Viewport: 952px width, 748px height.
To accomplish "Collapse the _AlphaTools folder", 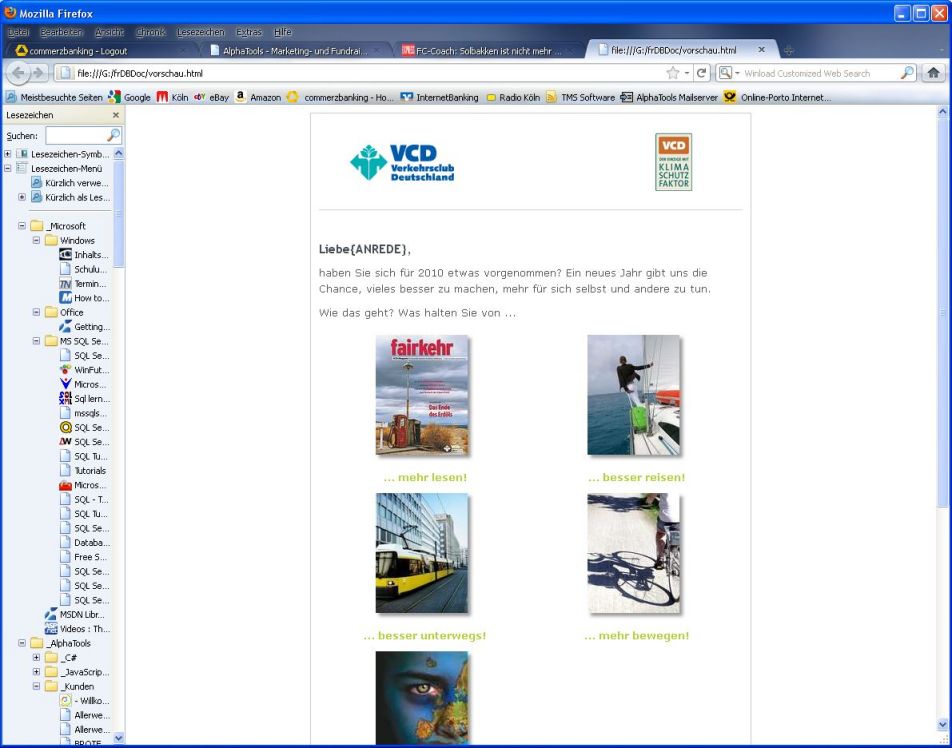I will point(22,643).
